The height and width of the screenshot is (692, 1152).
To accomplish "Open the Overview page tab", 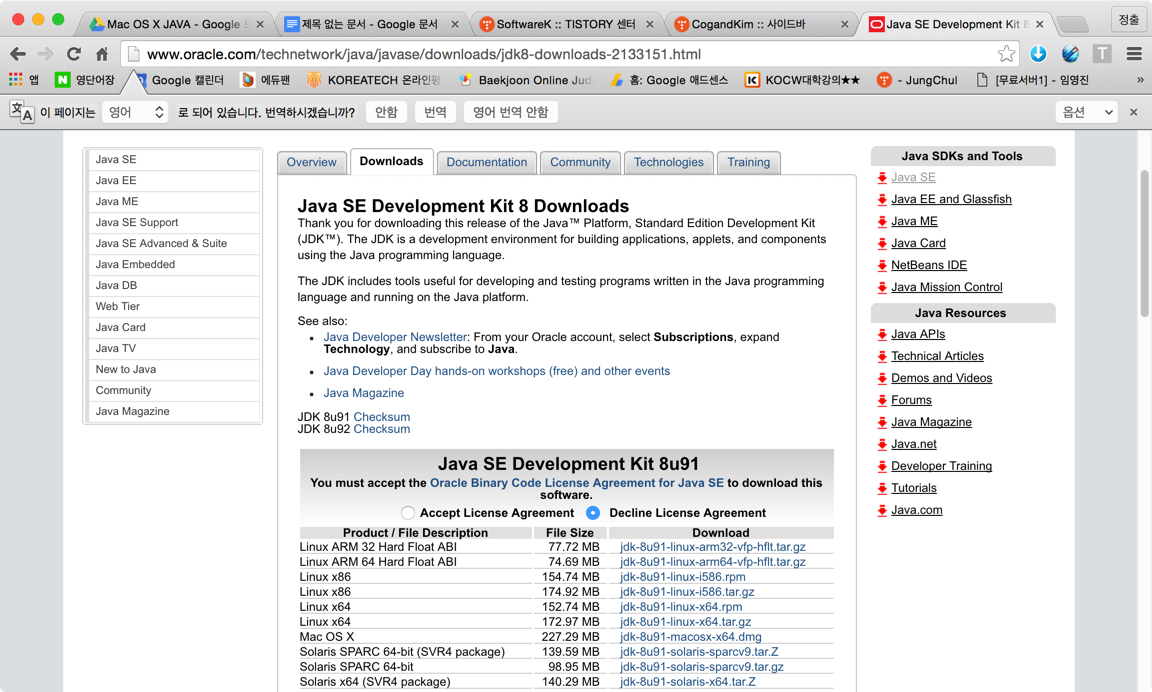I will coord(312,162).
